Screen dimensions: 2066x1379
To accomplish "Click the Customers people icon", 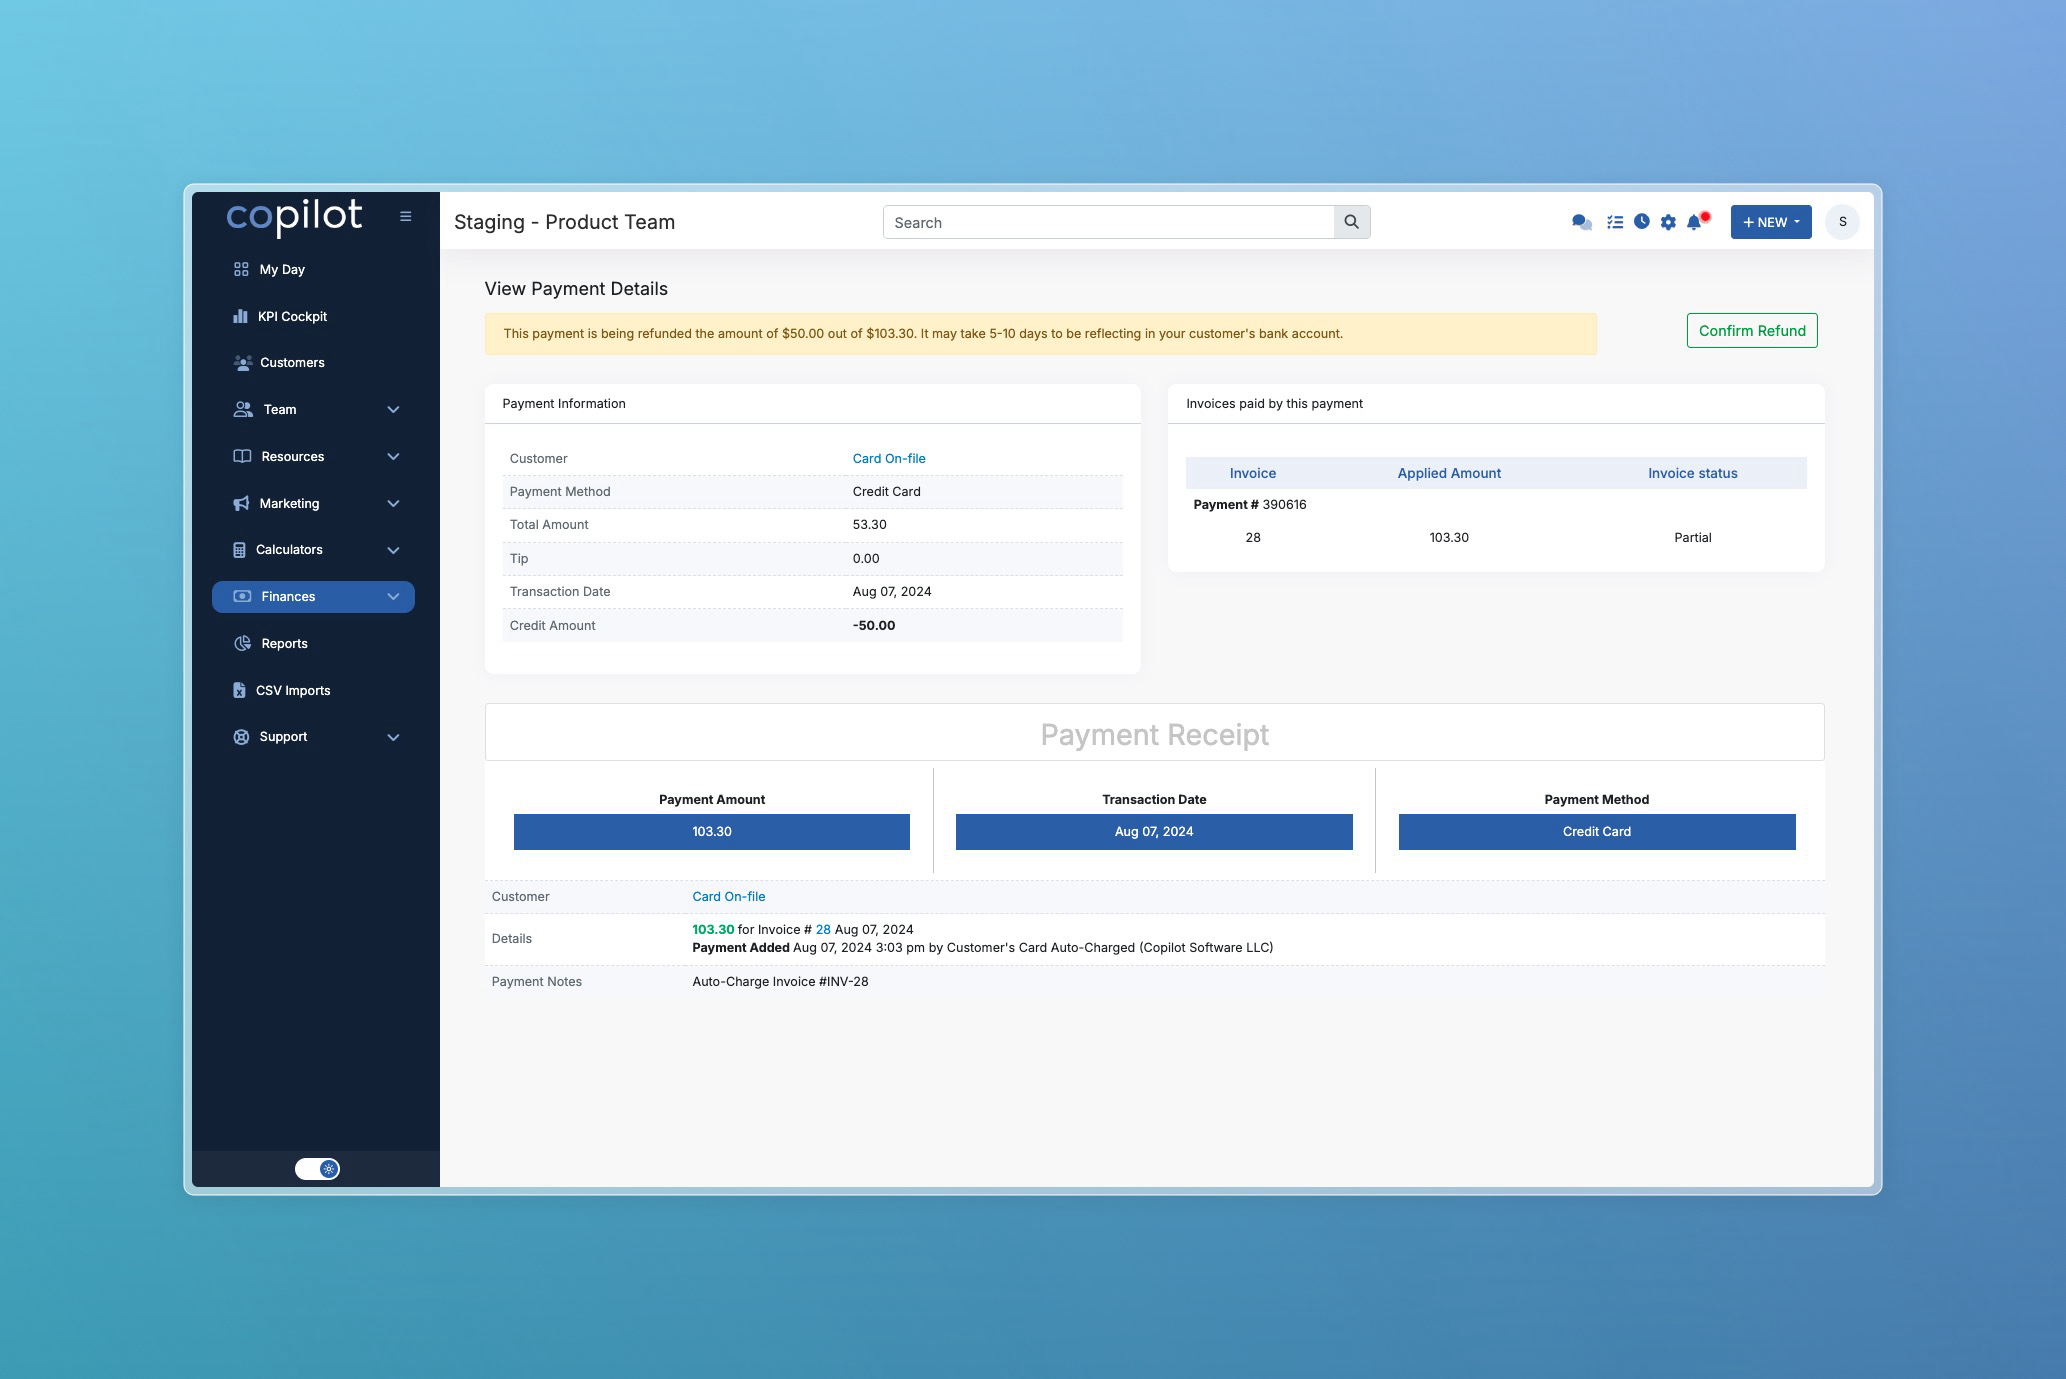I will 242,362.
